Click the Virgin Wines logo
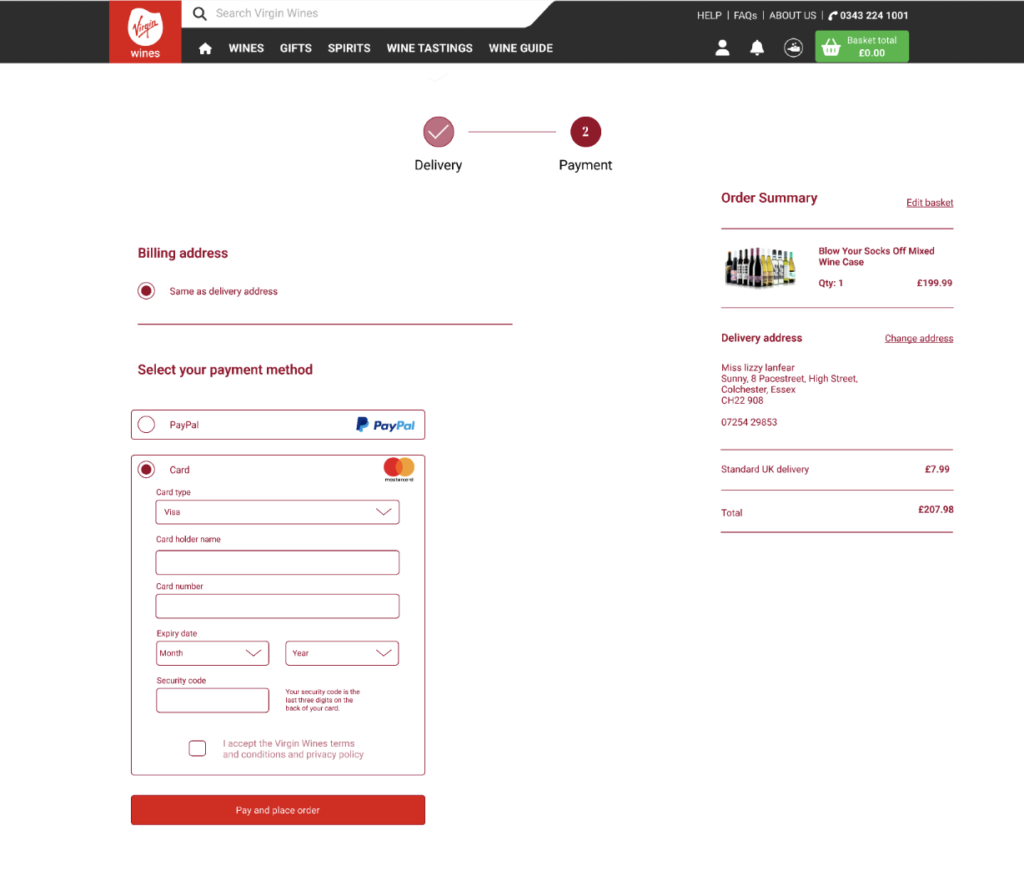 [145, 31]
